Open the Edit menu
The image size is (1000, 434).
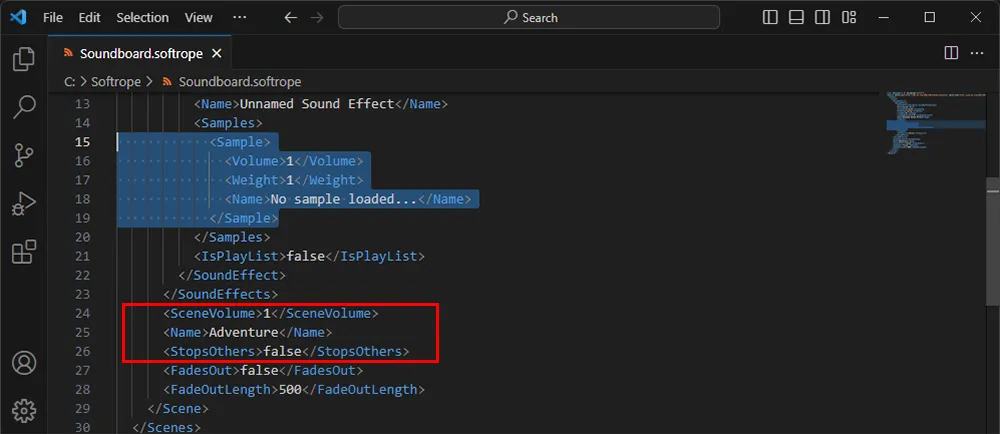click(x=89, y=18)
